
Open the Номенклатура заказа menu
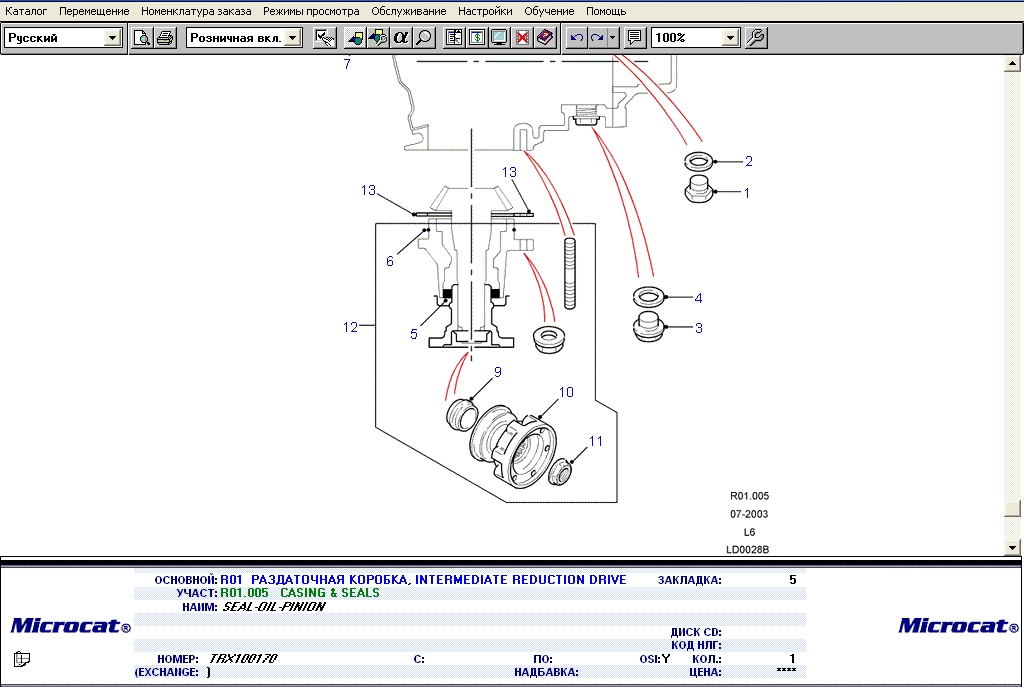point(196,11)
